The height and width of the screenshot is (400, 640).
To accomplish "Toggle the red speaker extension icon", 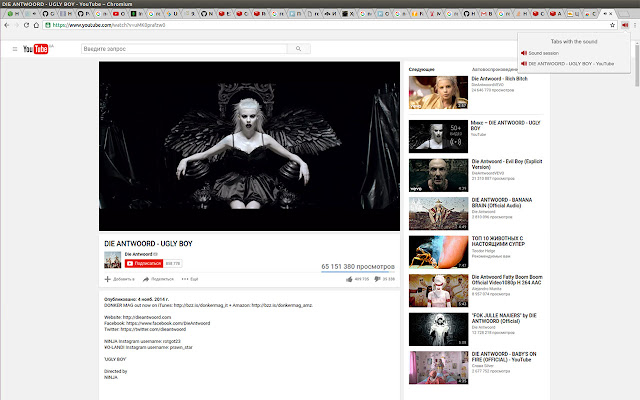I will click(x=625, y=25).
